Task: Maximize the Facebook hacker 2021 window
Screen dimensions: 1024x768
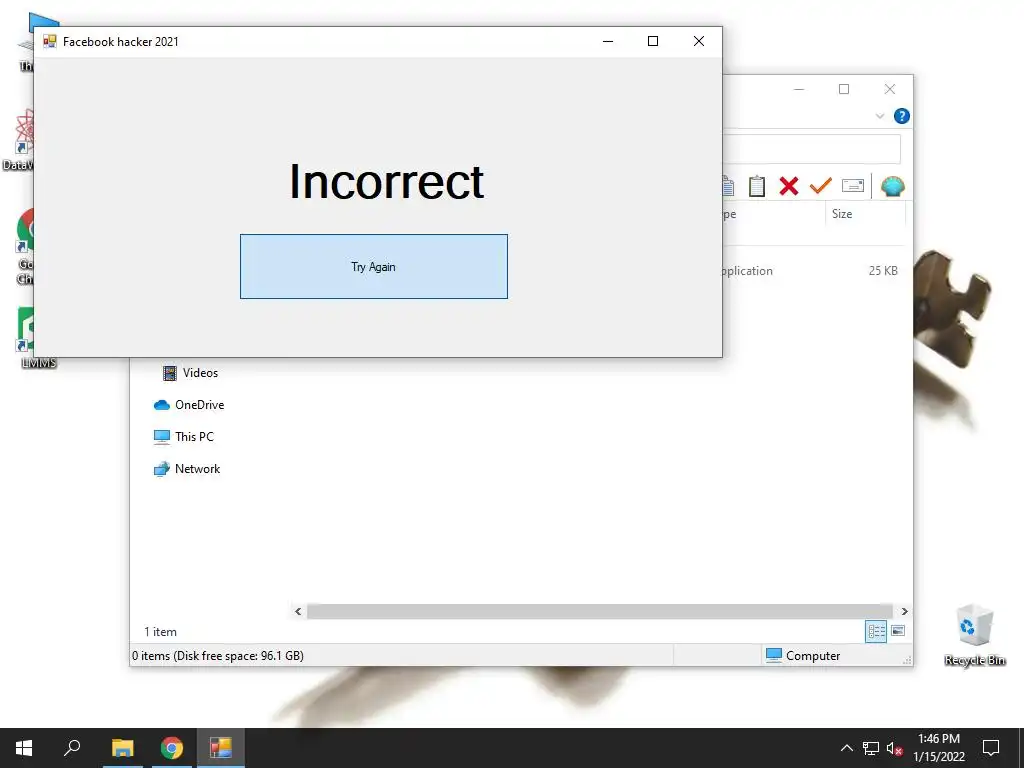Action: 652,41
